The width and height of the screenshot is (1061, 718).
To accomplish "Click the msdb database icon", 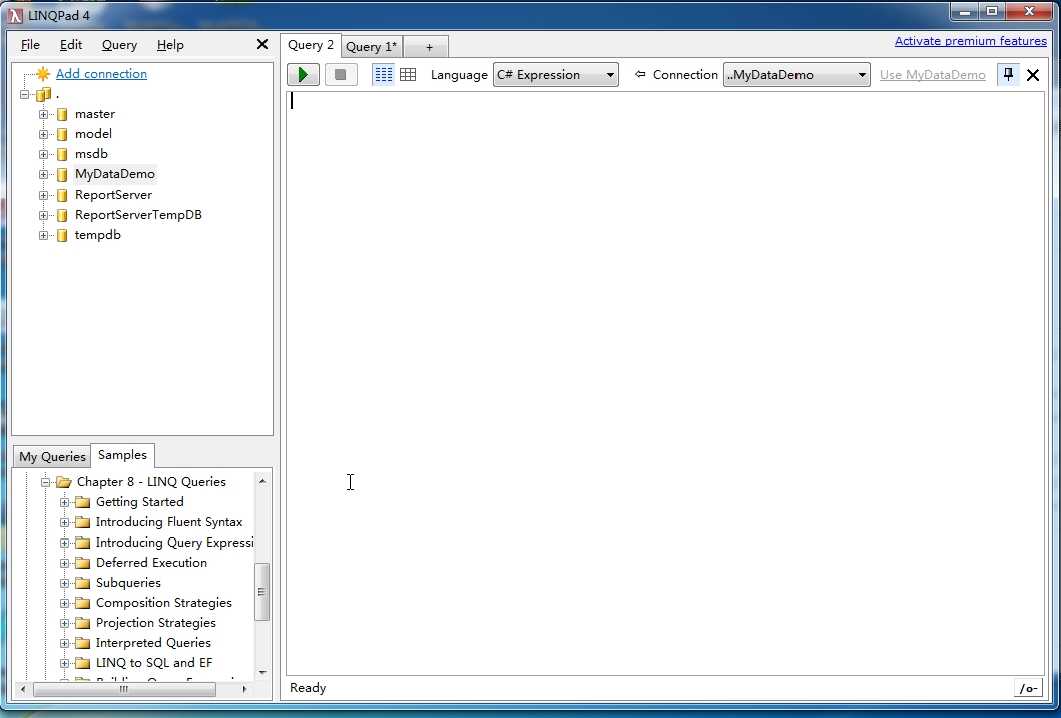I will click(x=62, y=154).
